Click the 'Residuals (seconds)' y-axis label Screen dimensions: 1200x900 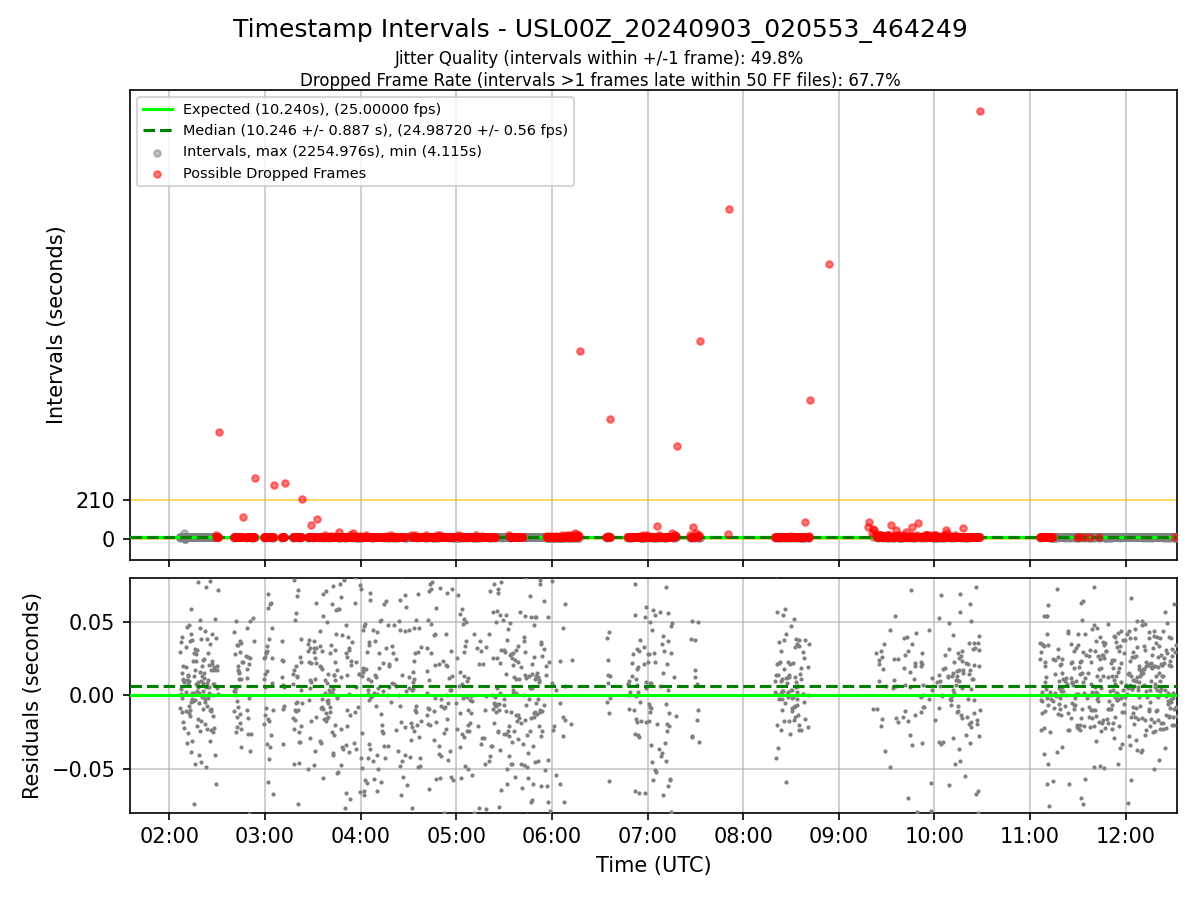(x=32, y=696)
